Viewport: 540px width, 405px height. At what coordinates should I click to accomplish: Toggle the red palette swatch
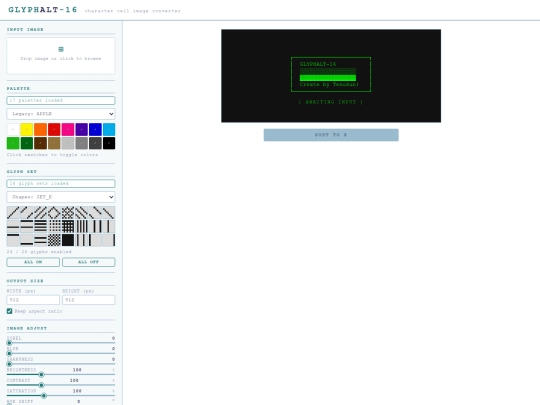pos(54,129)
